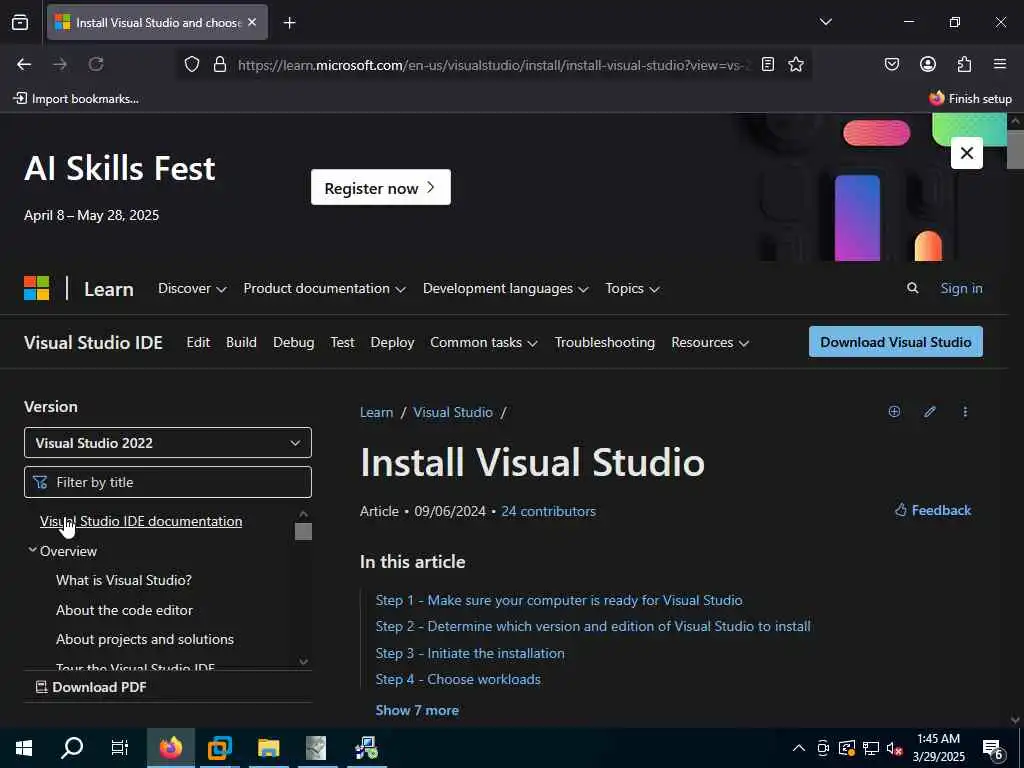Switch to Firefox taskbar icon

(171, 748)
